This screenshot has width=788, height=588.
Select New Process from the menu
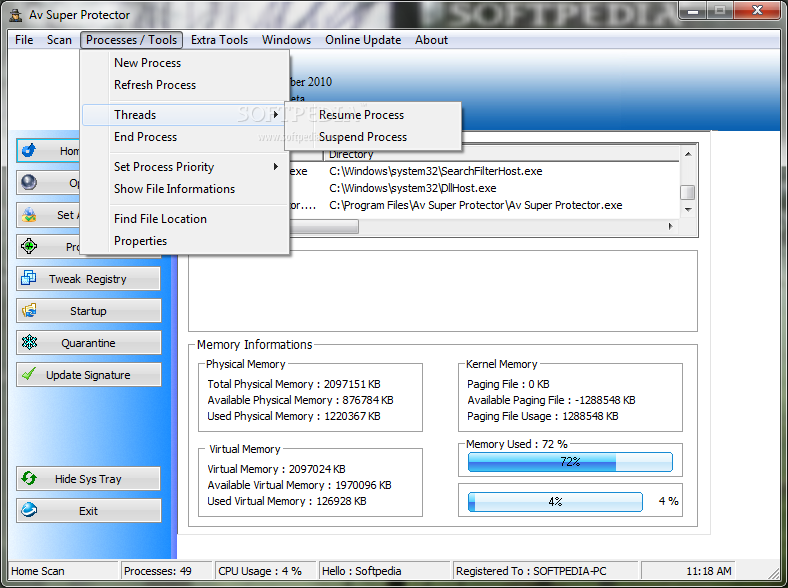[185, 63]
